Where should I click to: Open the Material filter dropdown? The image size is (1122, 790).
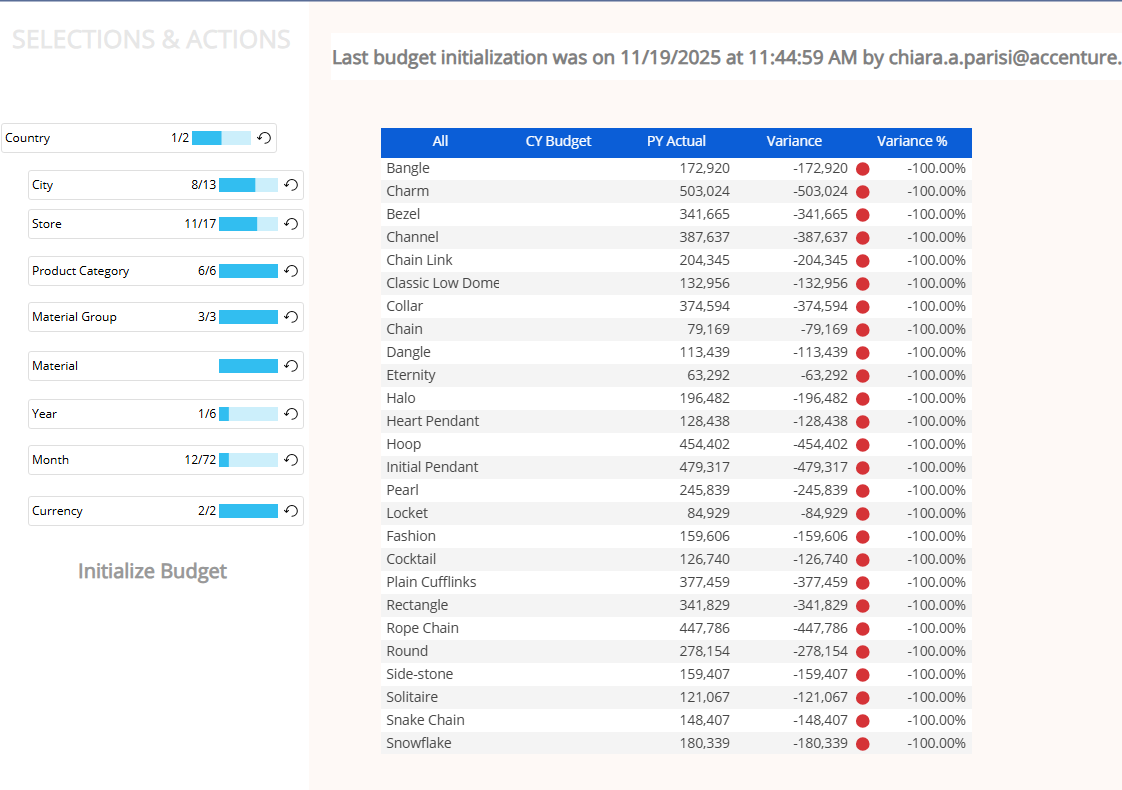(x=166, y=366)
